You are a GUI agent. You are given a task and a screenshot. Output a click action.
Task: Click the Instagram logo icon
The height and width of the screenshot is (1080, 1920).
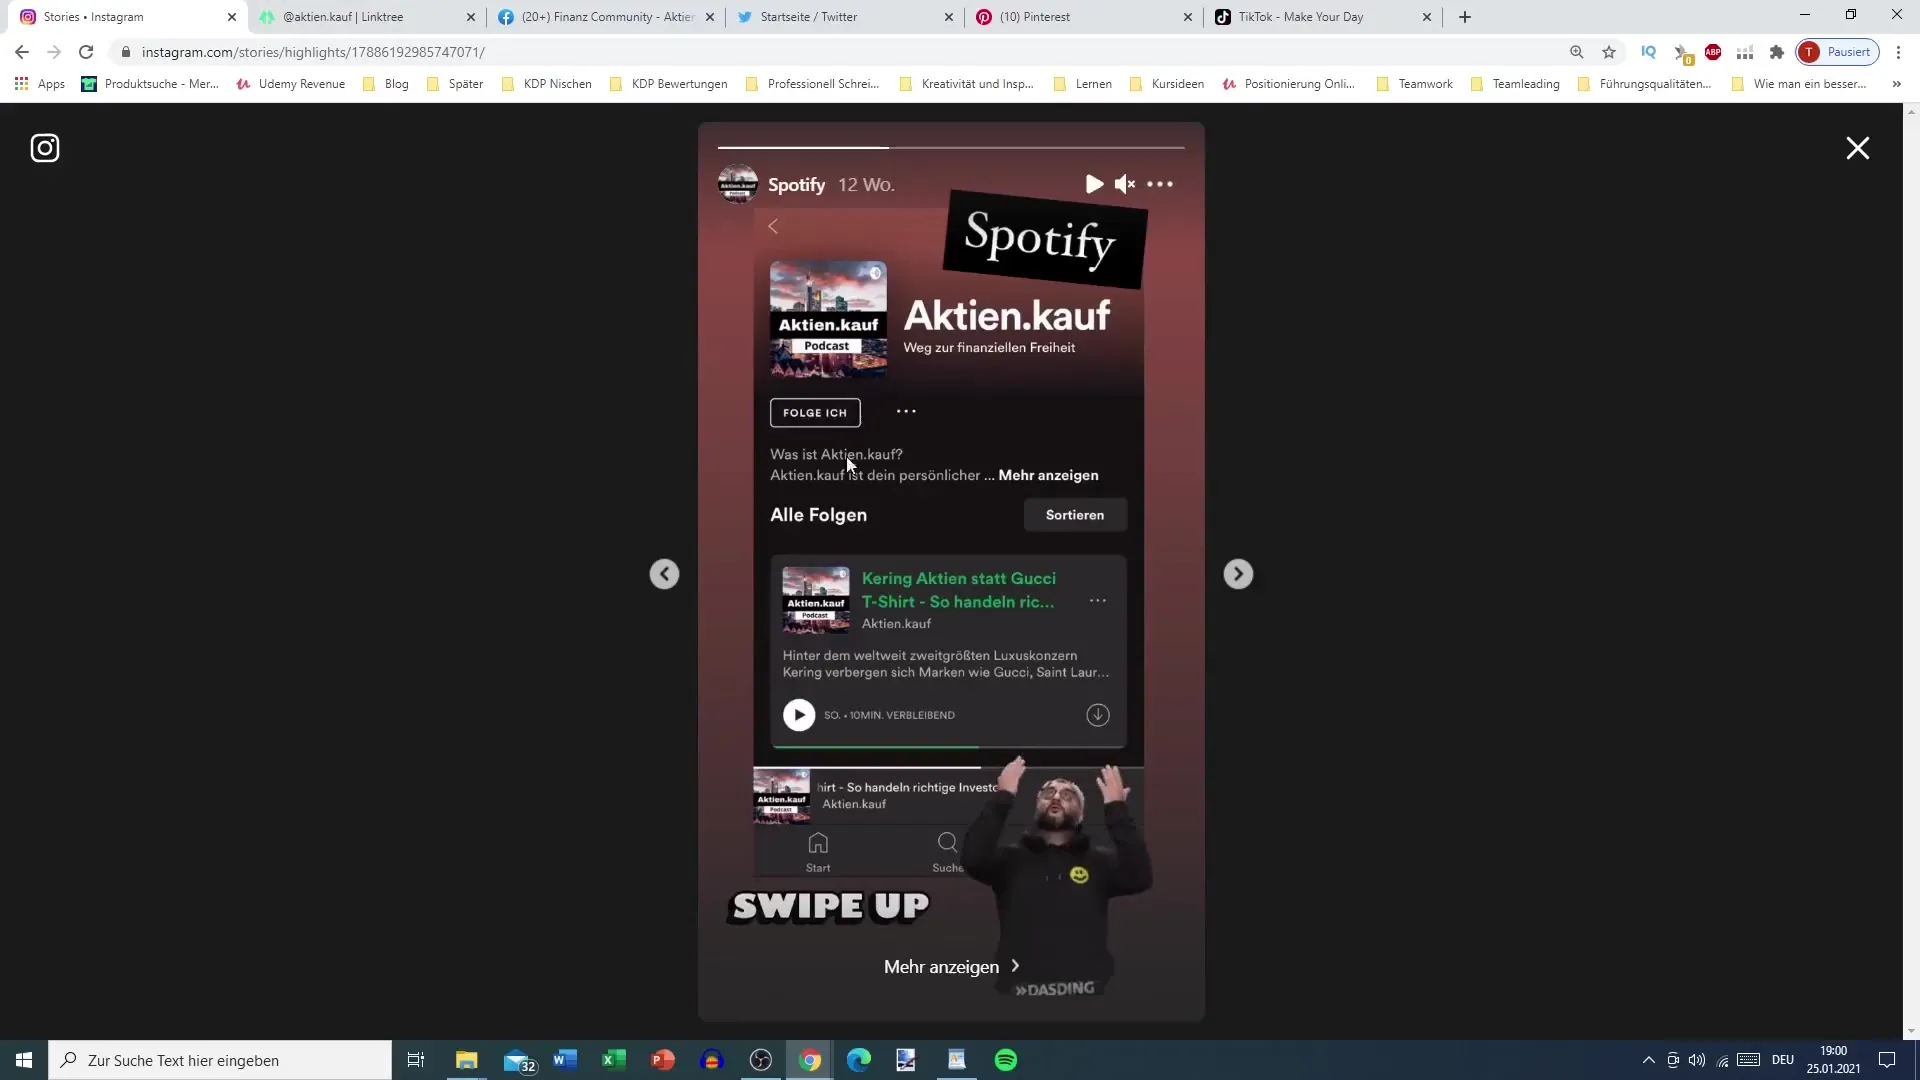pyautogui.click(x=45, y=148)
